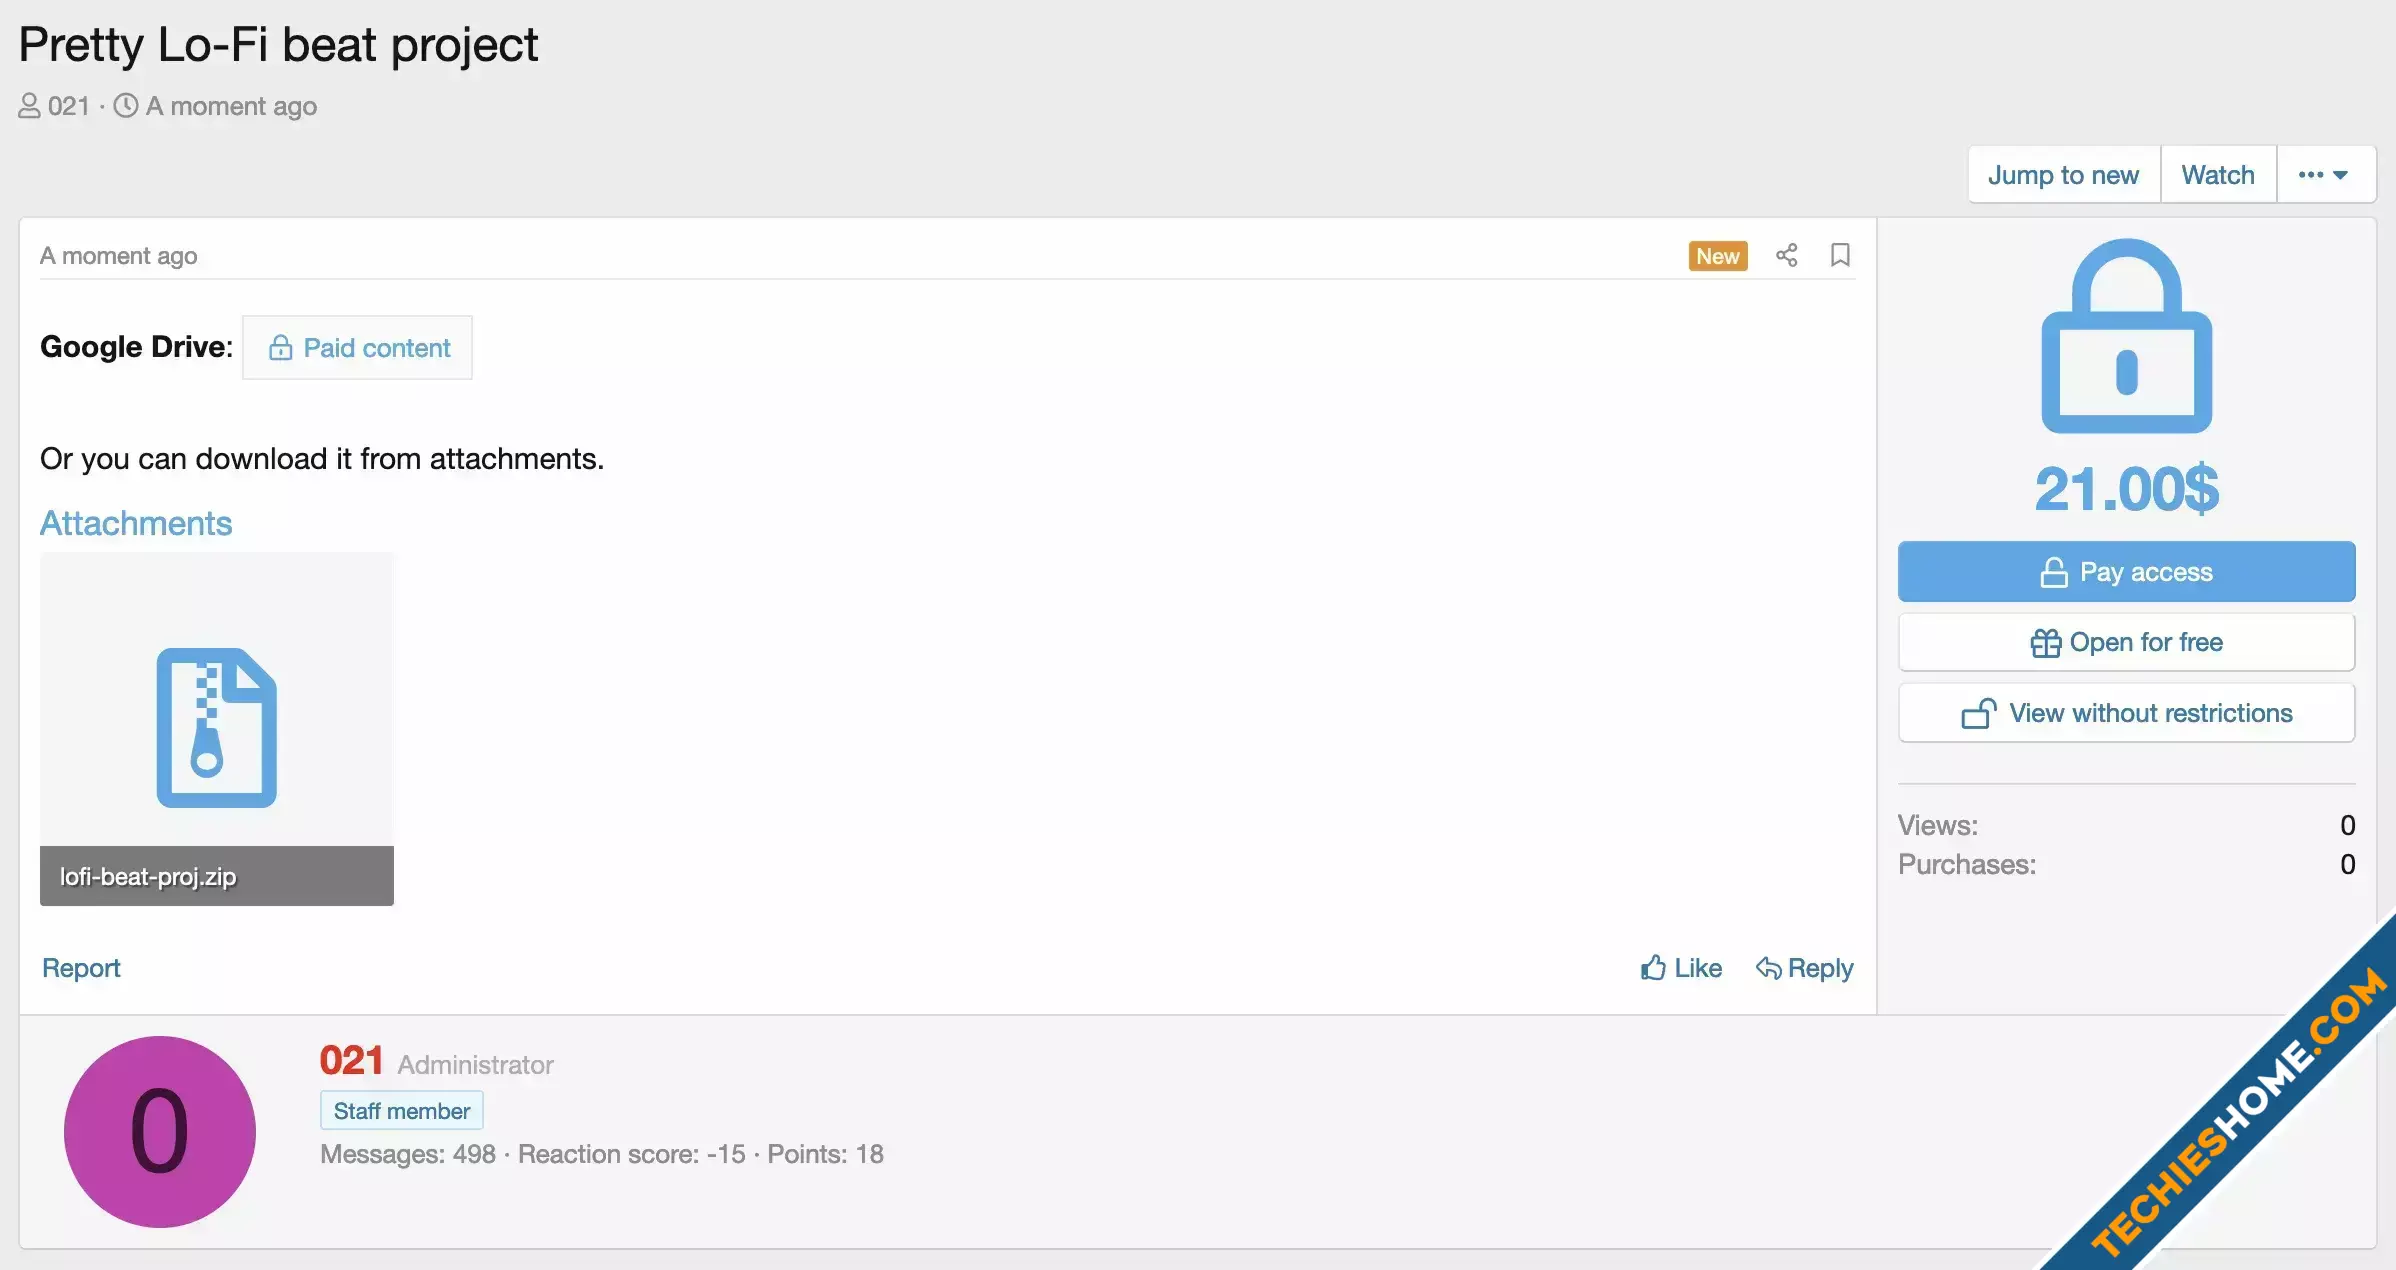The height and width of the screenshot is (1270, 2396).
Task: Bookmark this post with the bookmark icon
Action: pyautogui.click(x=1839, y=255)
